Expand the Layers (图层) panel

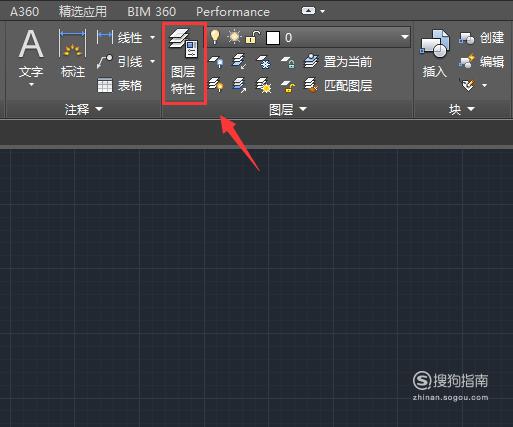[288, 109]
